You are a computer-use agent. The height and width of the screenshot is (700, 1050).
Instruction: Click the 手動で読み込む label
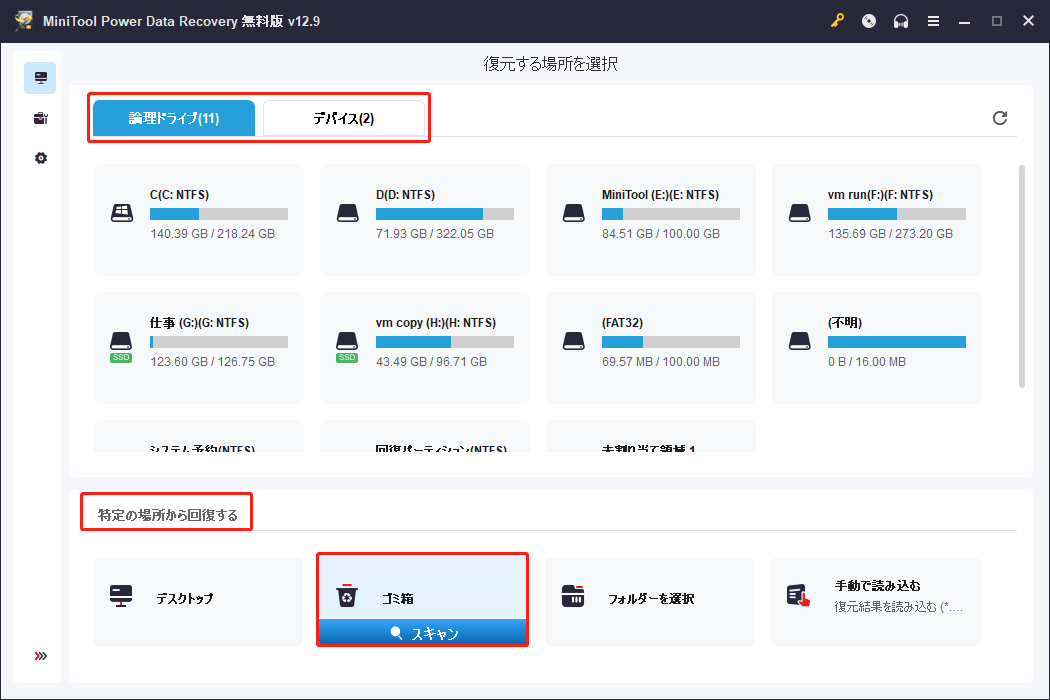[x=878, y=586]
